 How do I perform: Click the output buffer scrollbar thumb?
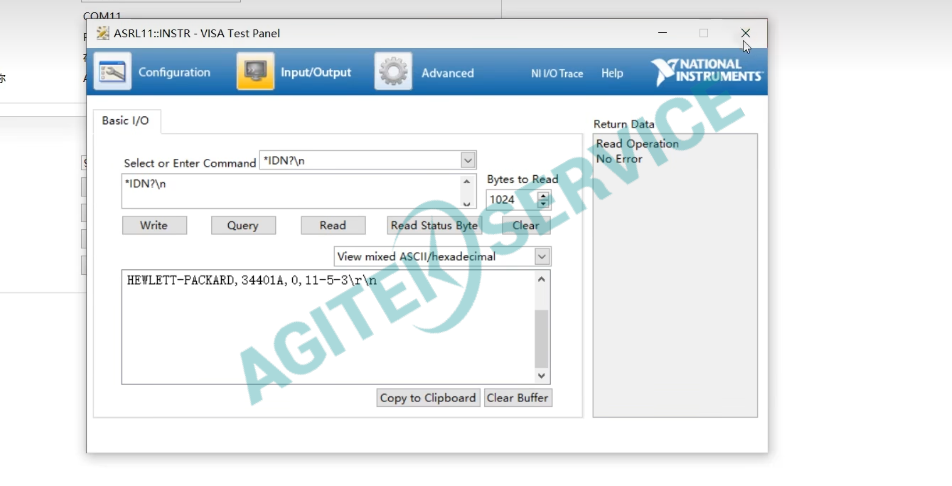[x=542, y=338]
